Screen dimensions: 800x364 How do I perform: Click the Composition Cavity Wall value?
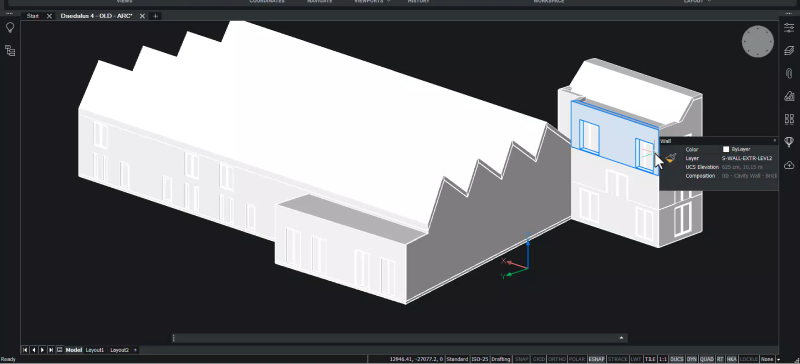click(749, 176)
